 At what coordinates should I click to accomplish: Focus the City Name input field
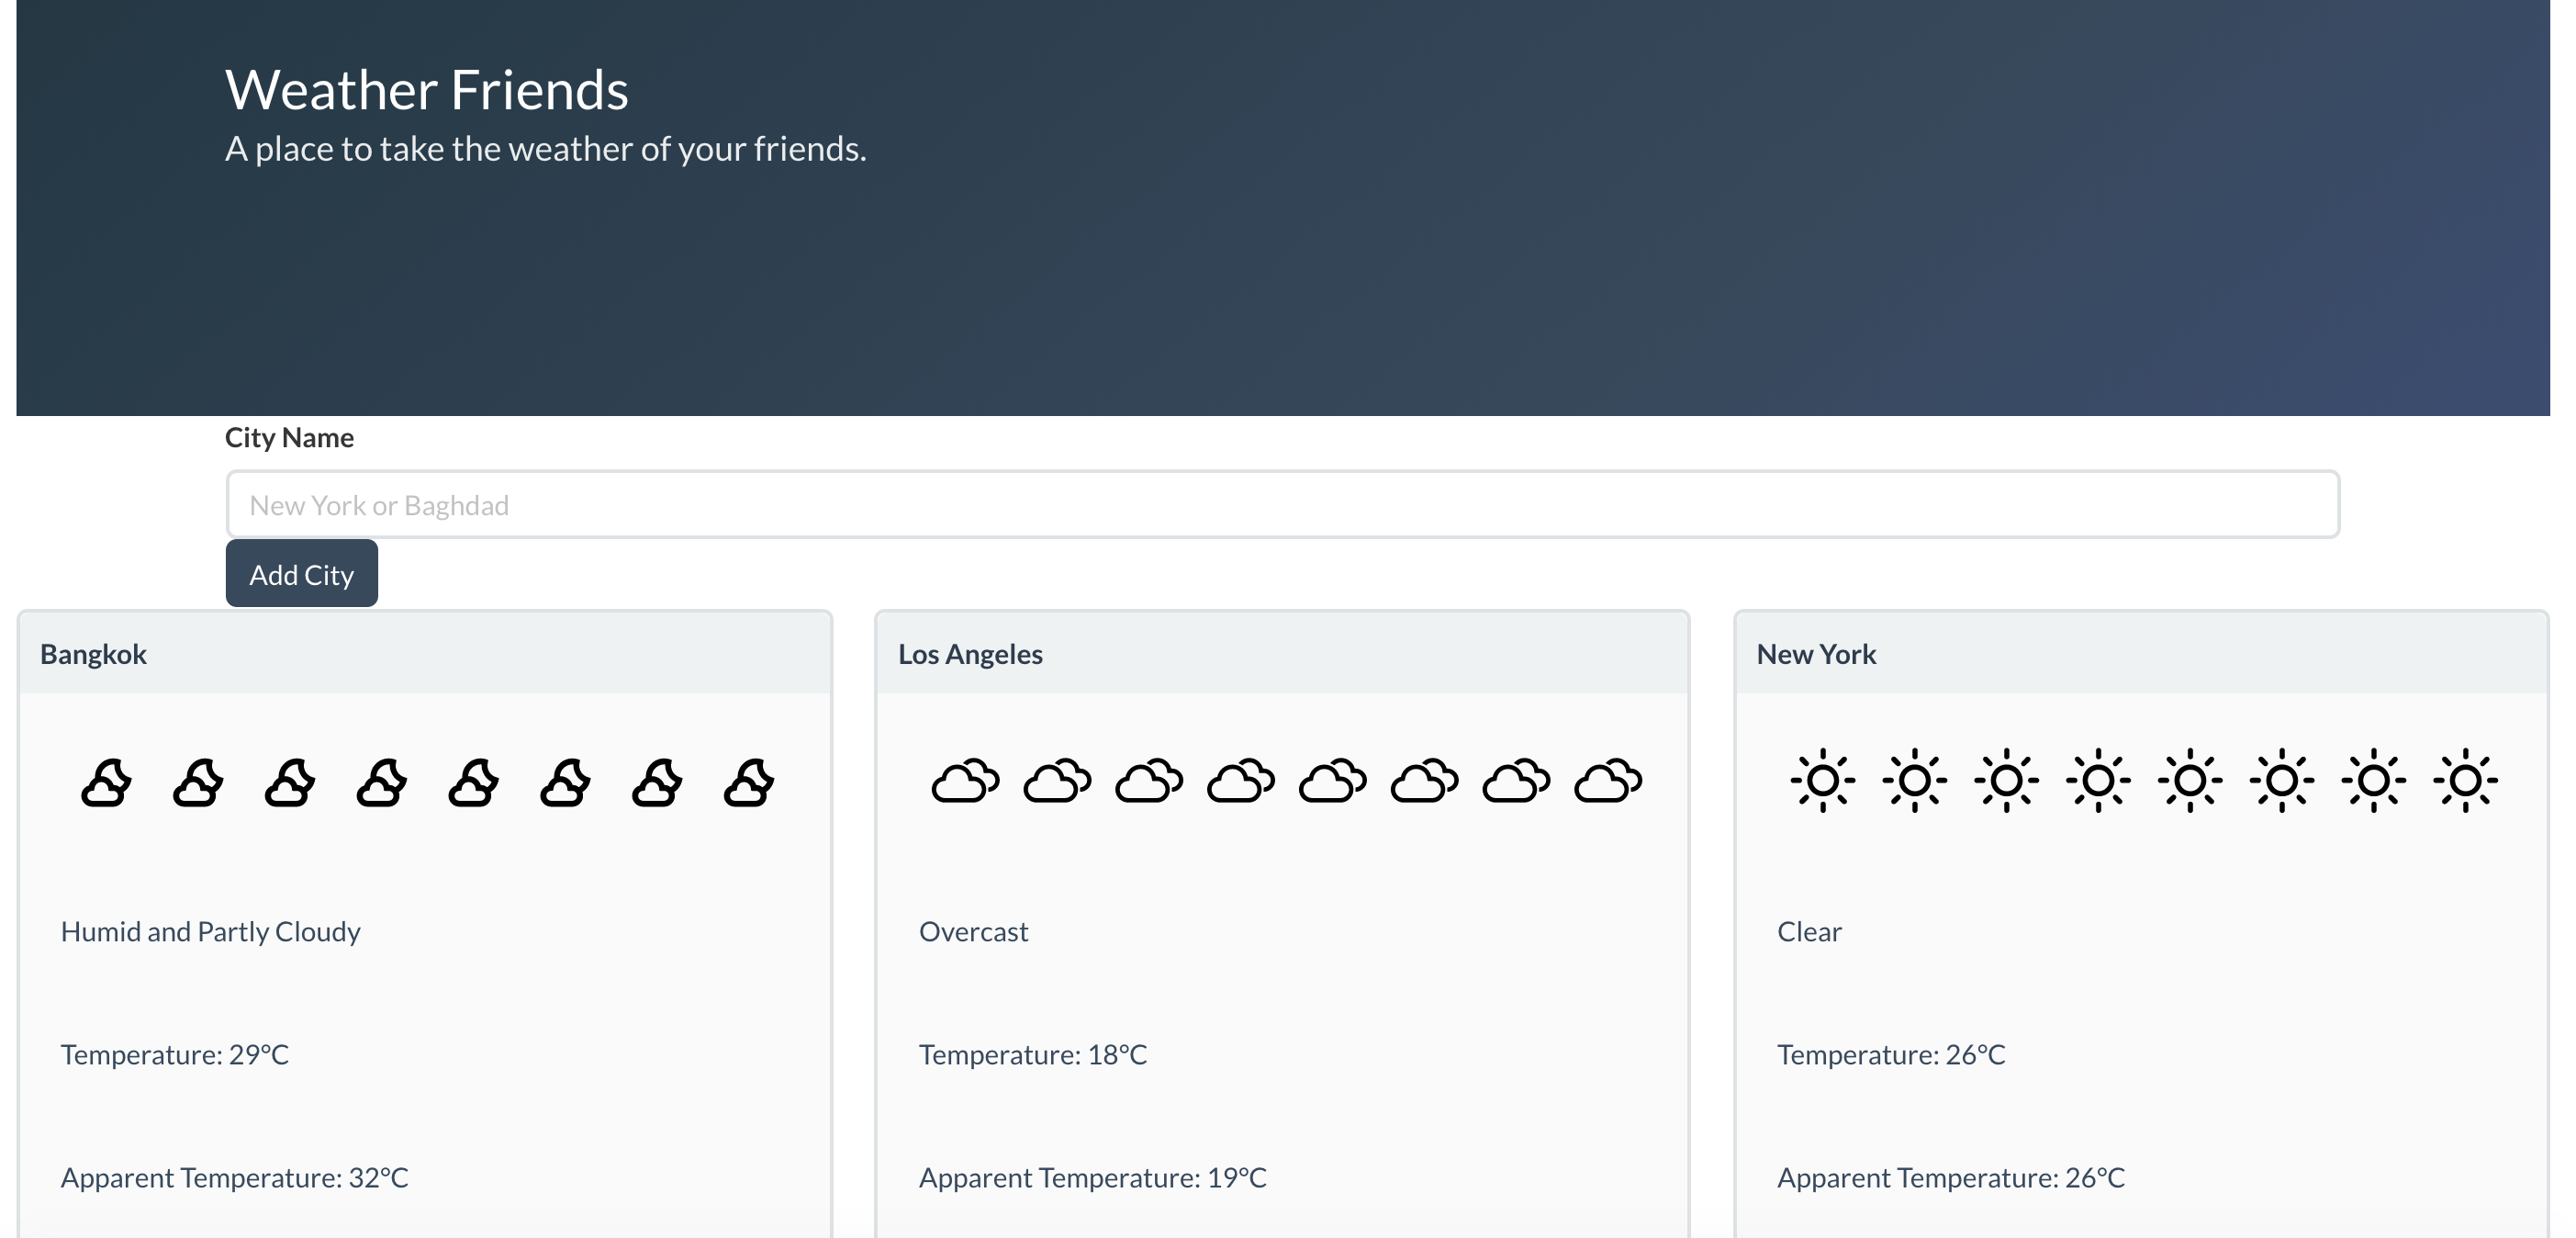click(x=1282, y=504)
